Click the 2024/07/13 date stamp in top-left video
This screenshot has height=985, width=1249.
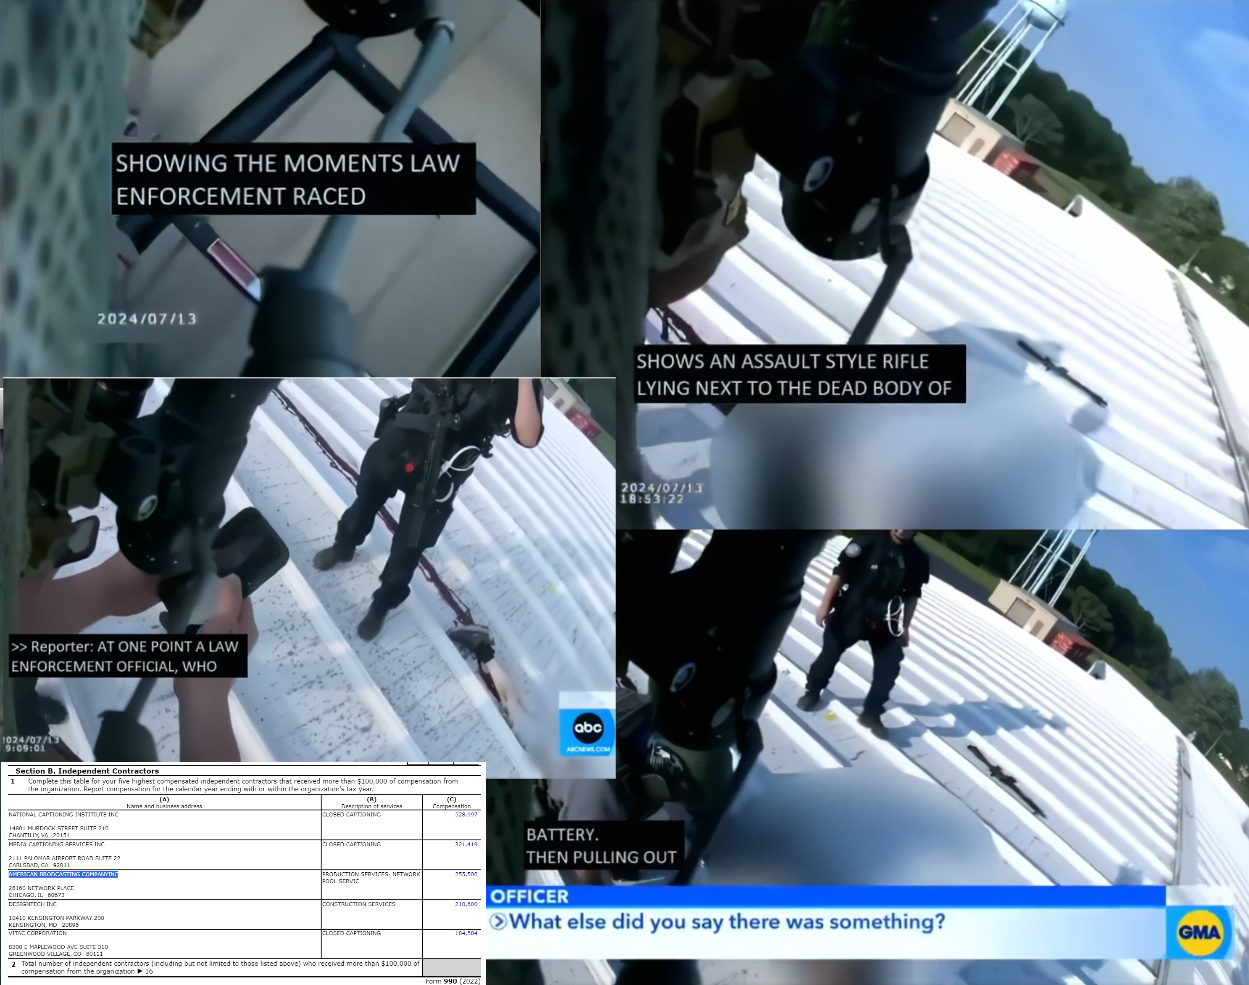pyautogui.click(x=147, y=319)
